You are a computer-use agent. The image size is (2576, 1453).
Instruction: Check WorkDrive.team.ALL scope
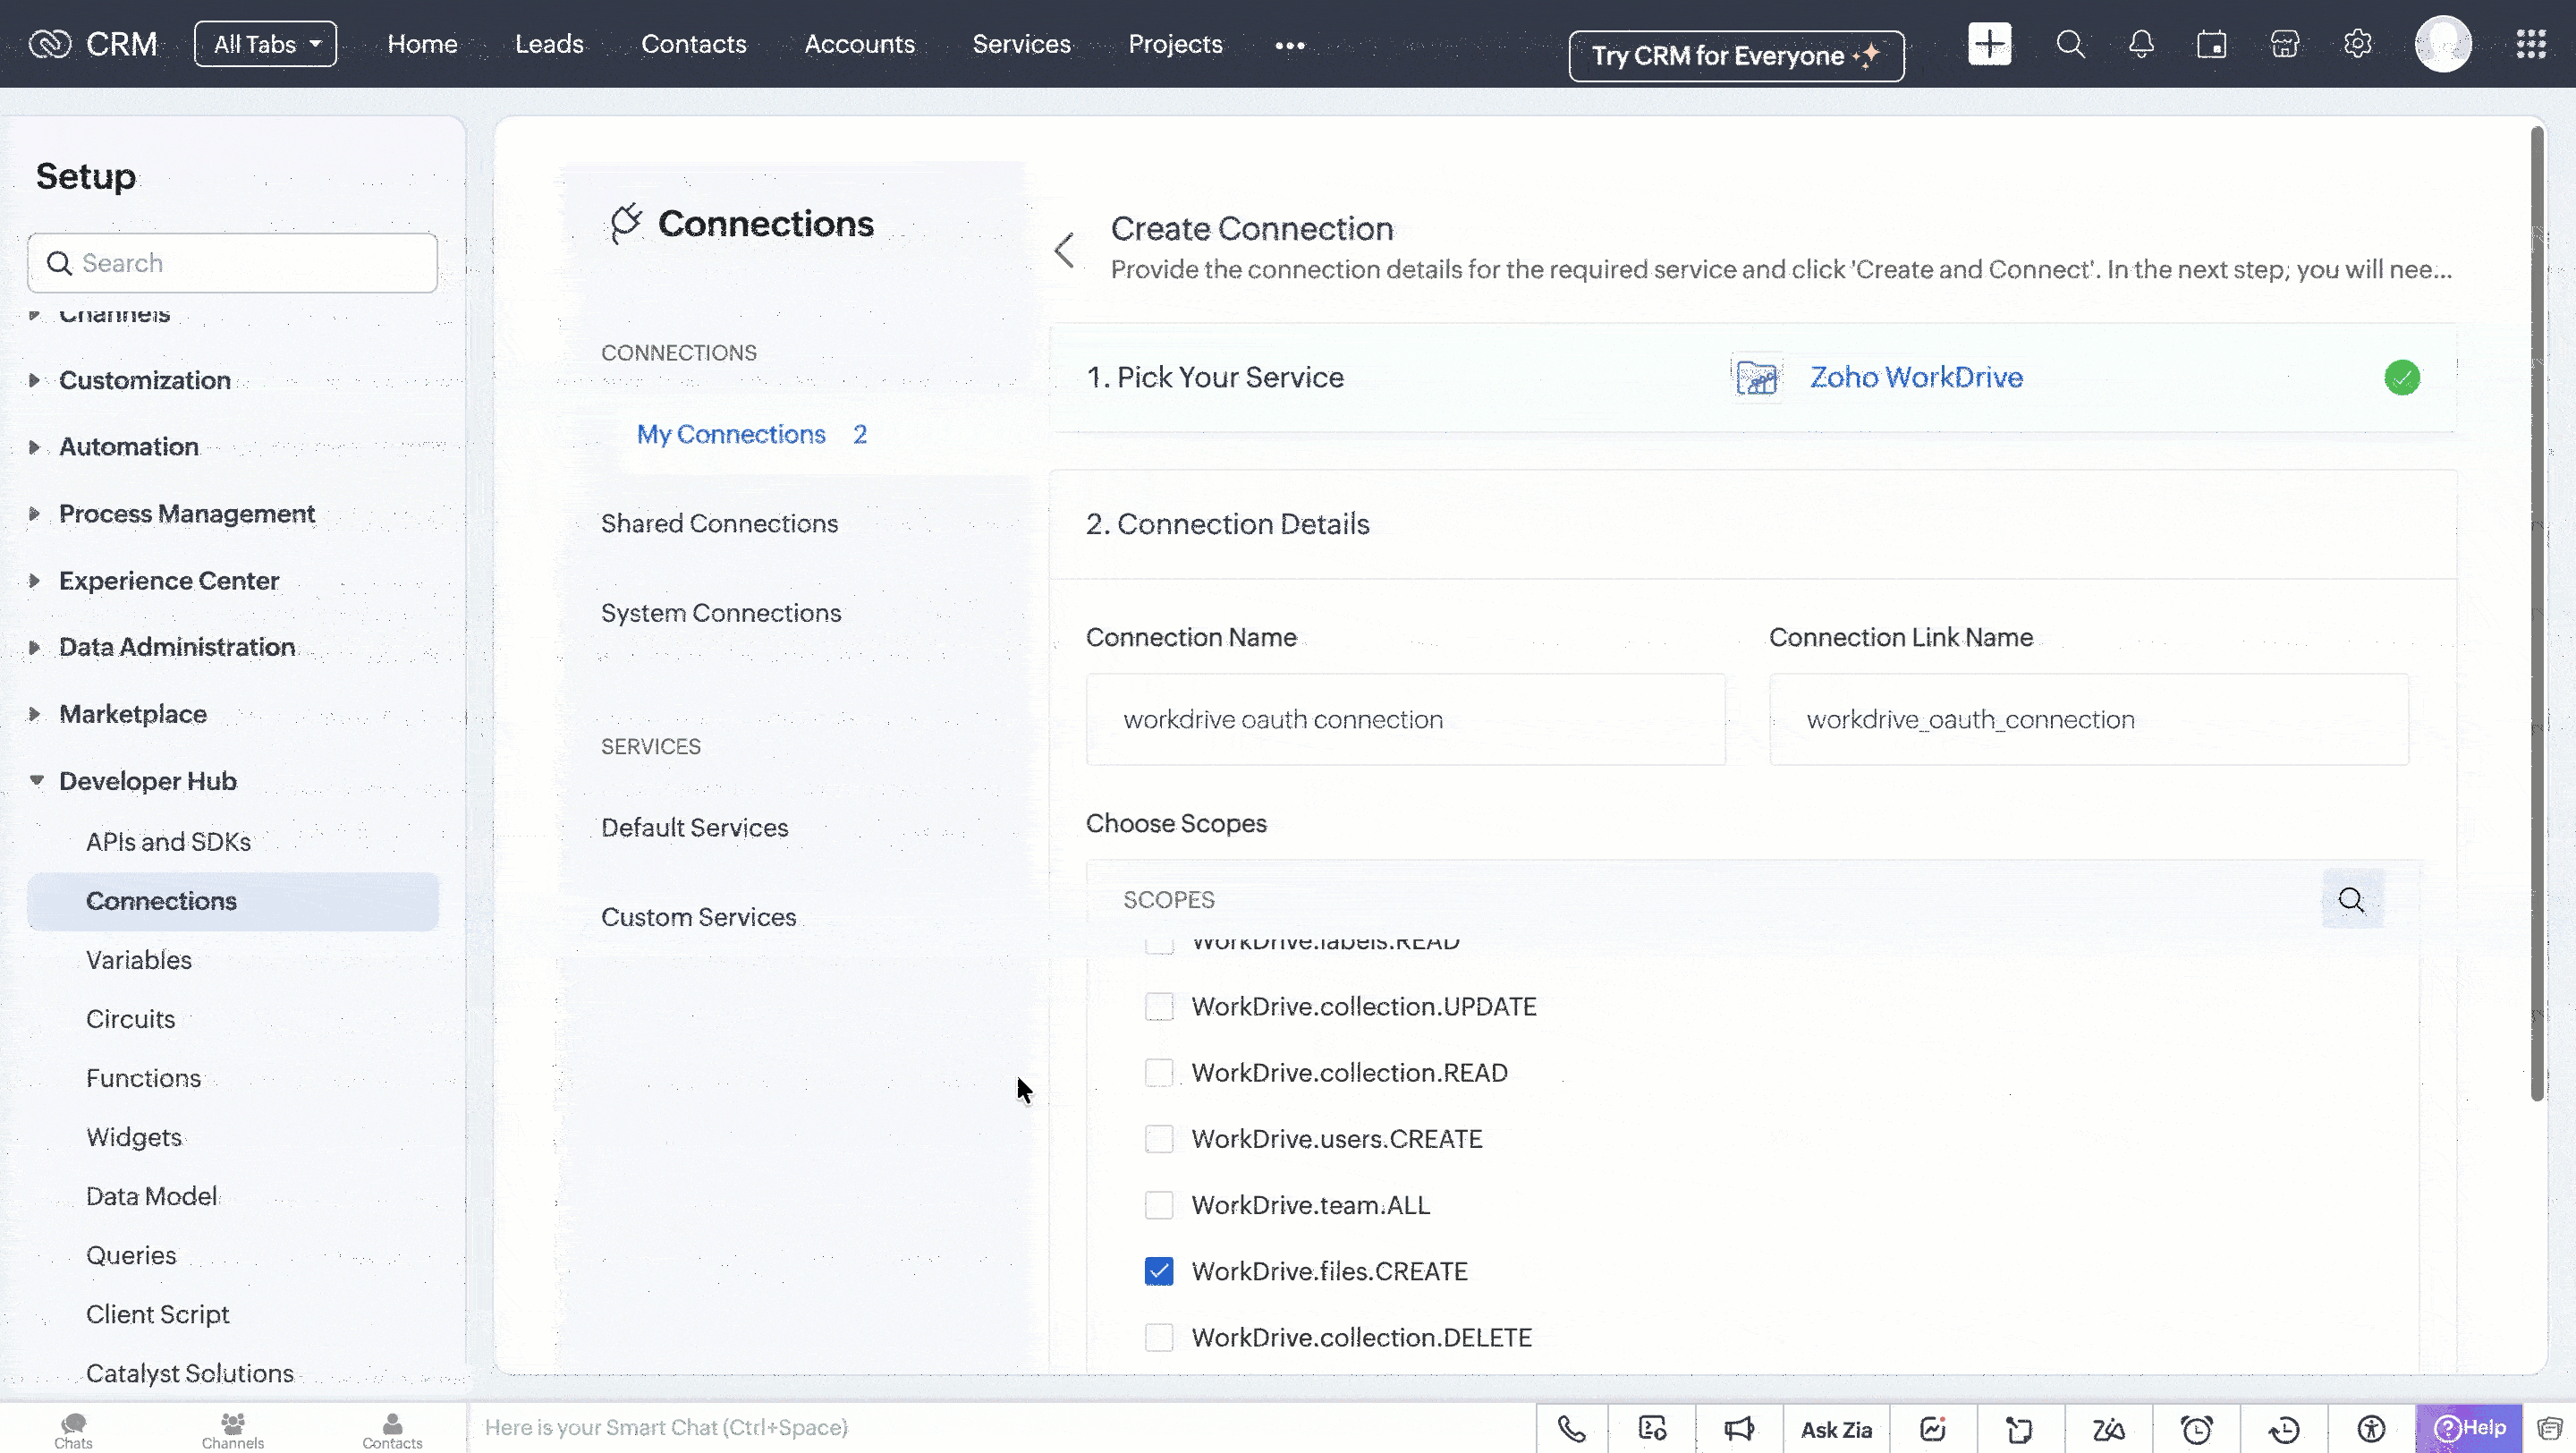[x=1159, y=1205]
